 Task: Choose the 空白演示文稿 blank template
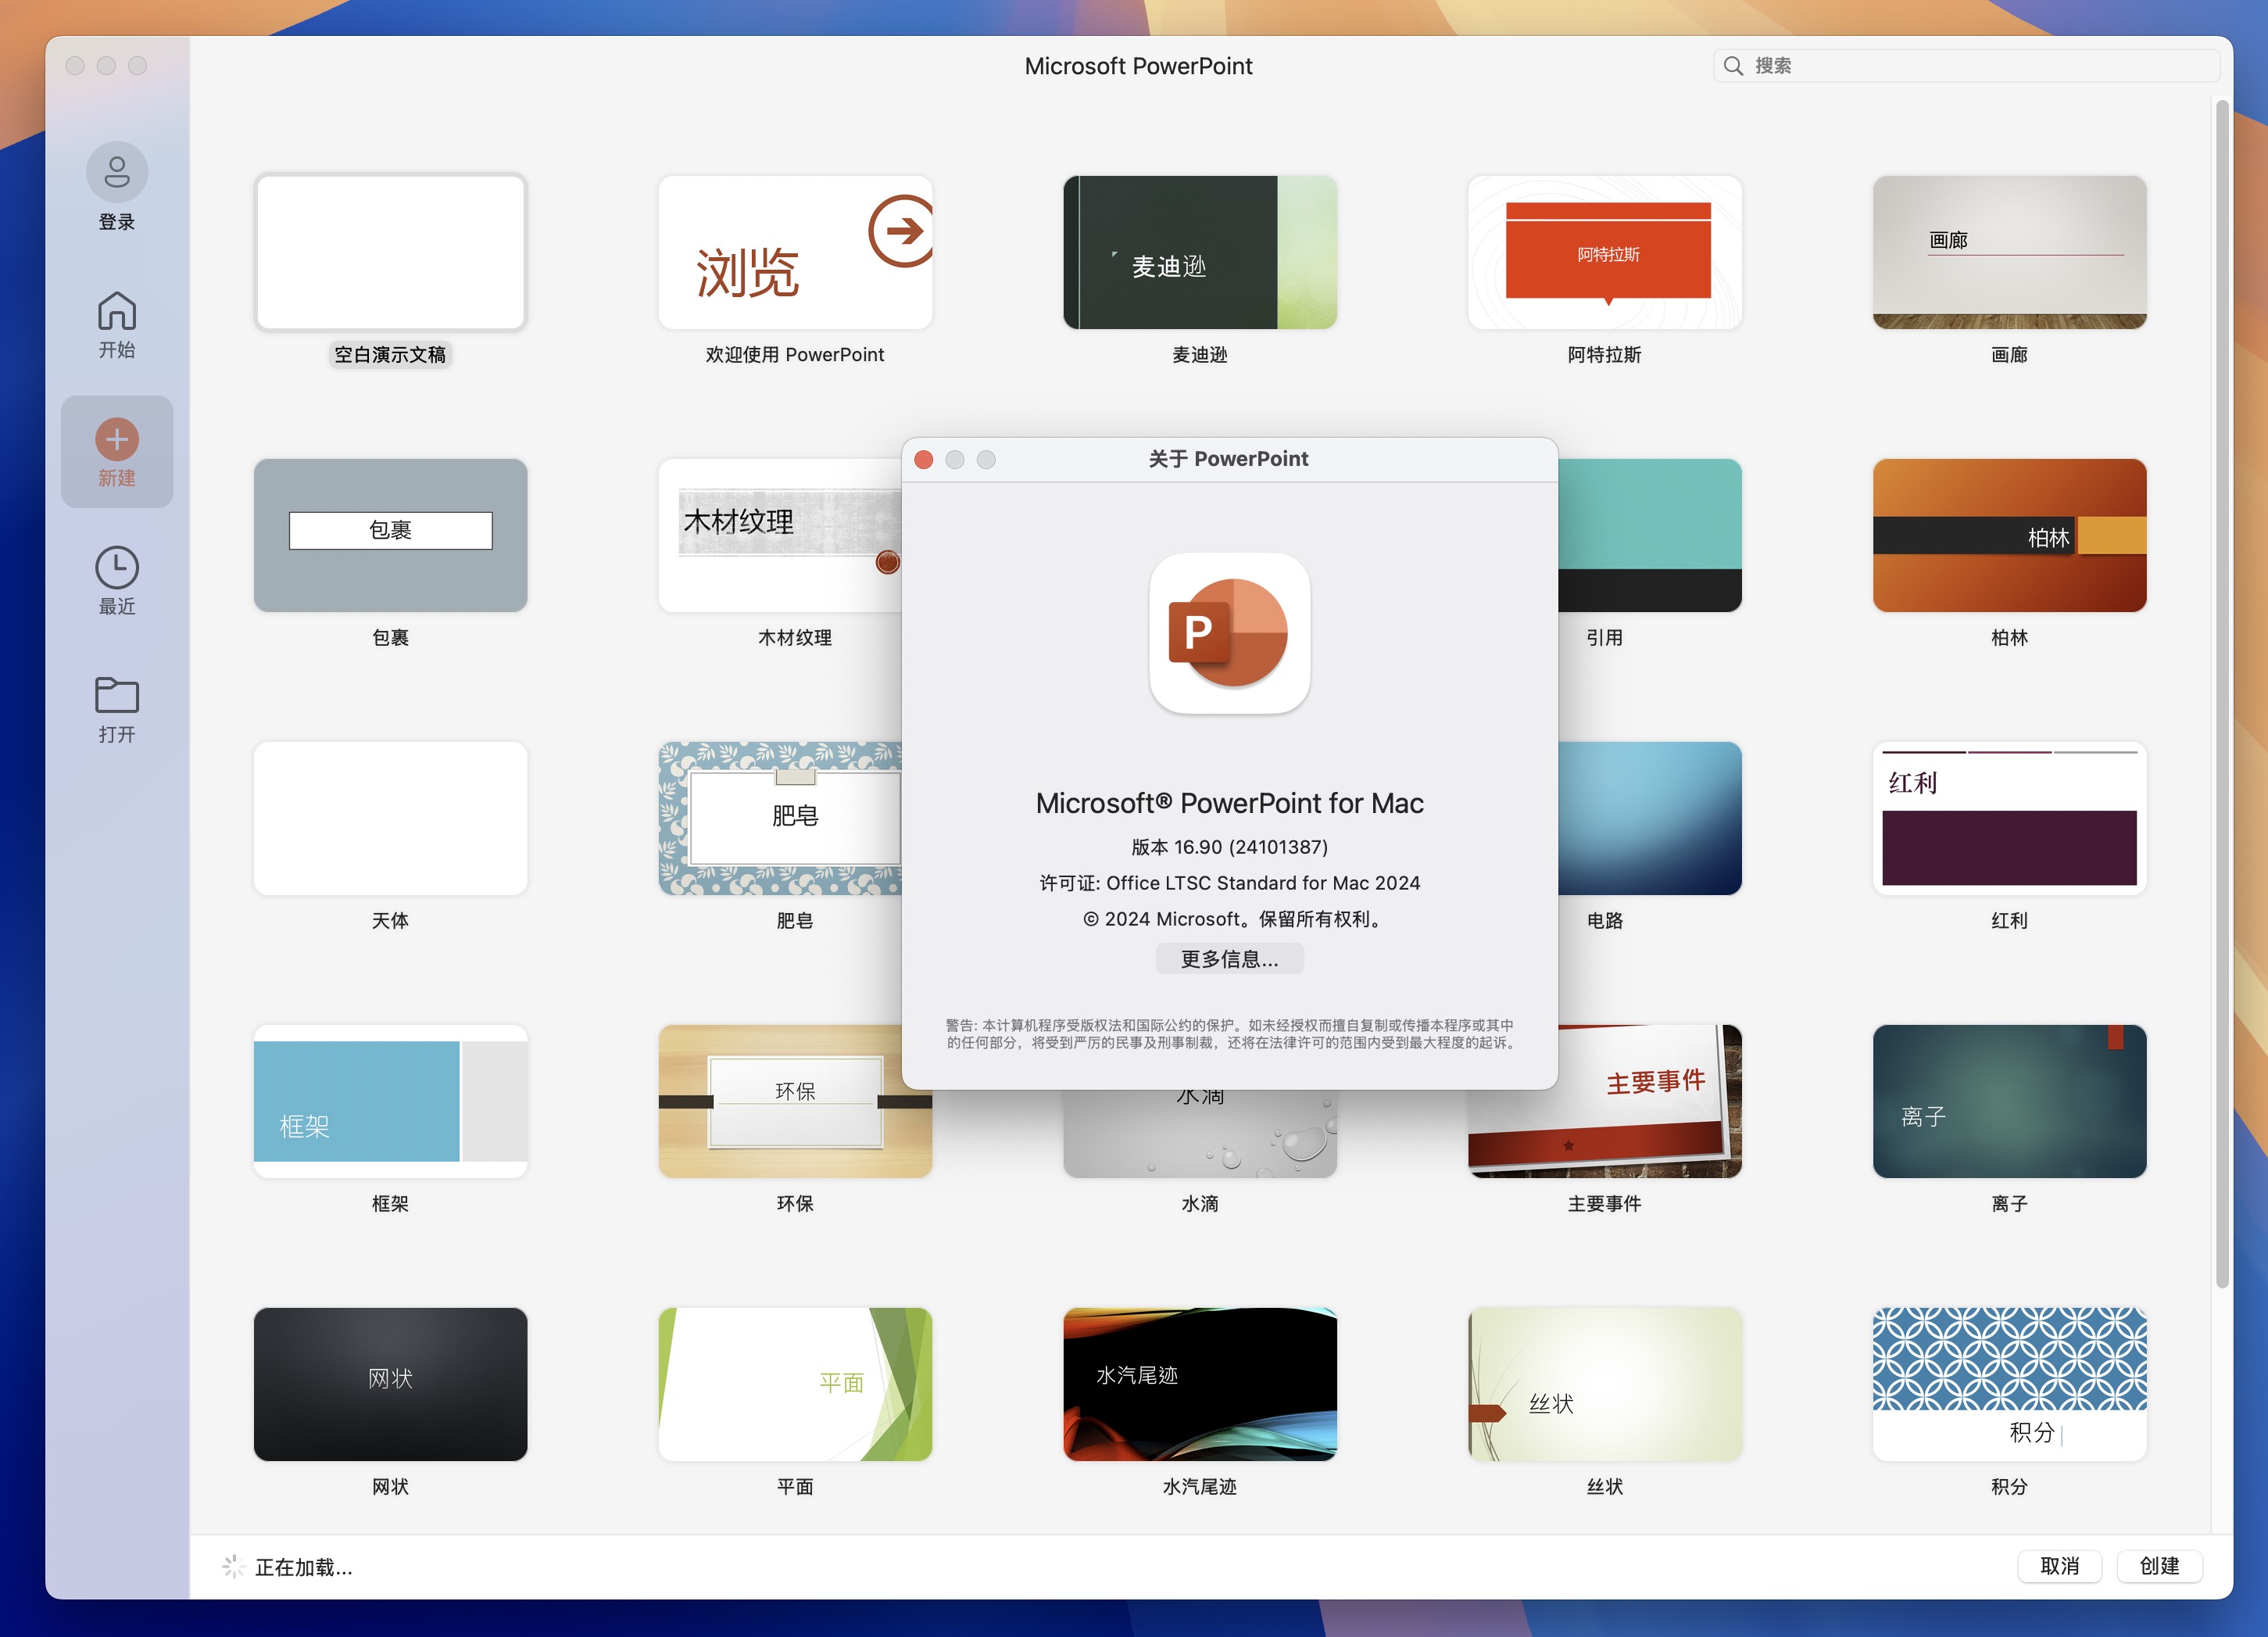[390, 252]
